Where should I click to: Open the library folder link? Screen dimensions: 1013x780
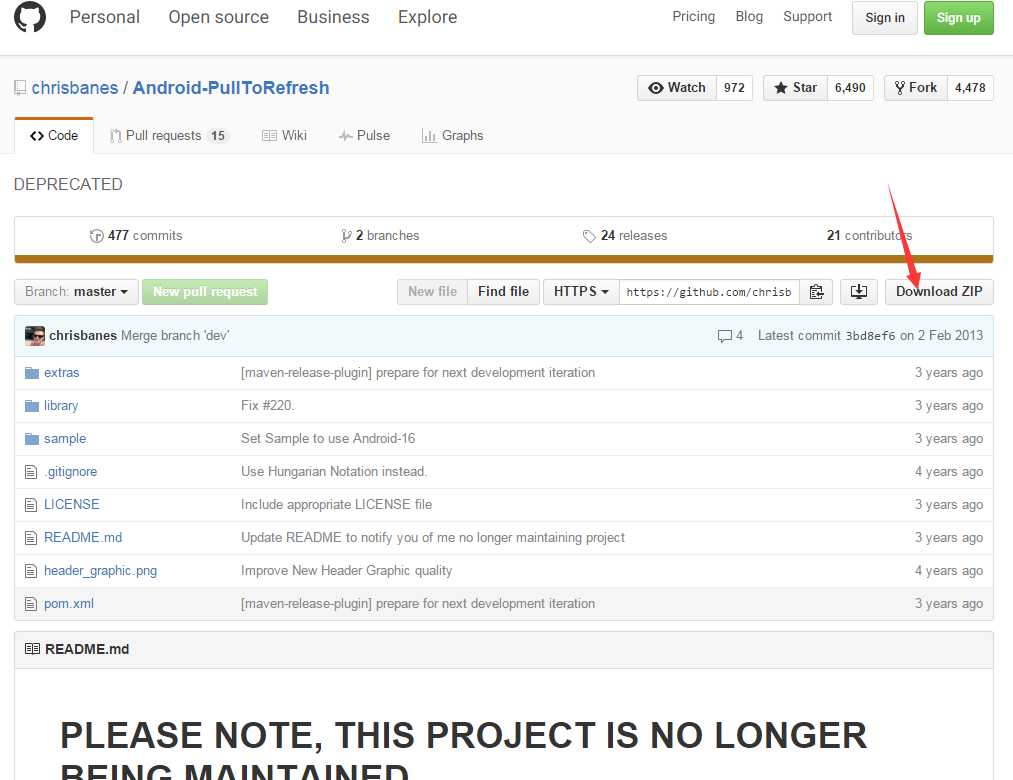(x=61, y=406)
